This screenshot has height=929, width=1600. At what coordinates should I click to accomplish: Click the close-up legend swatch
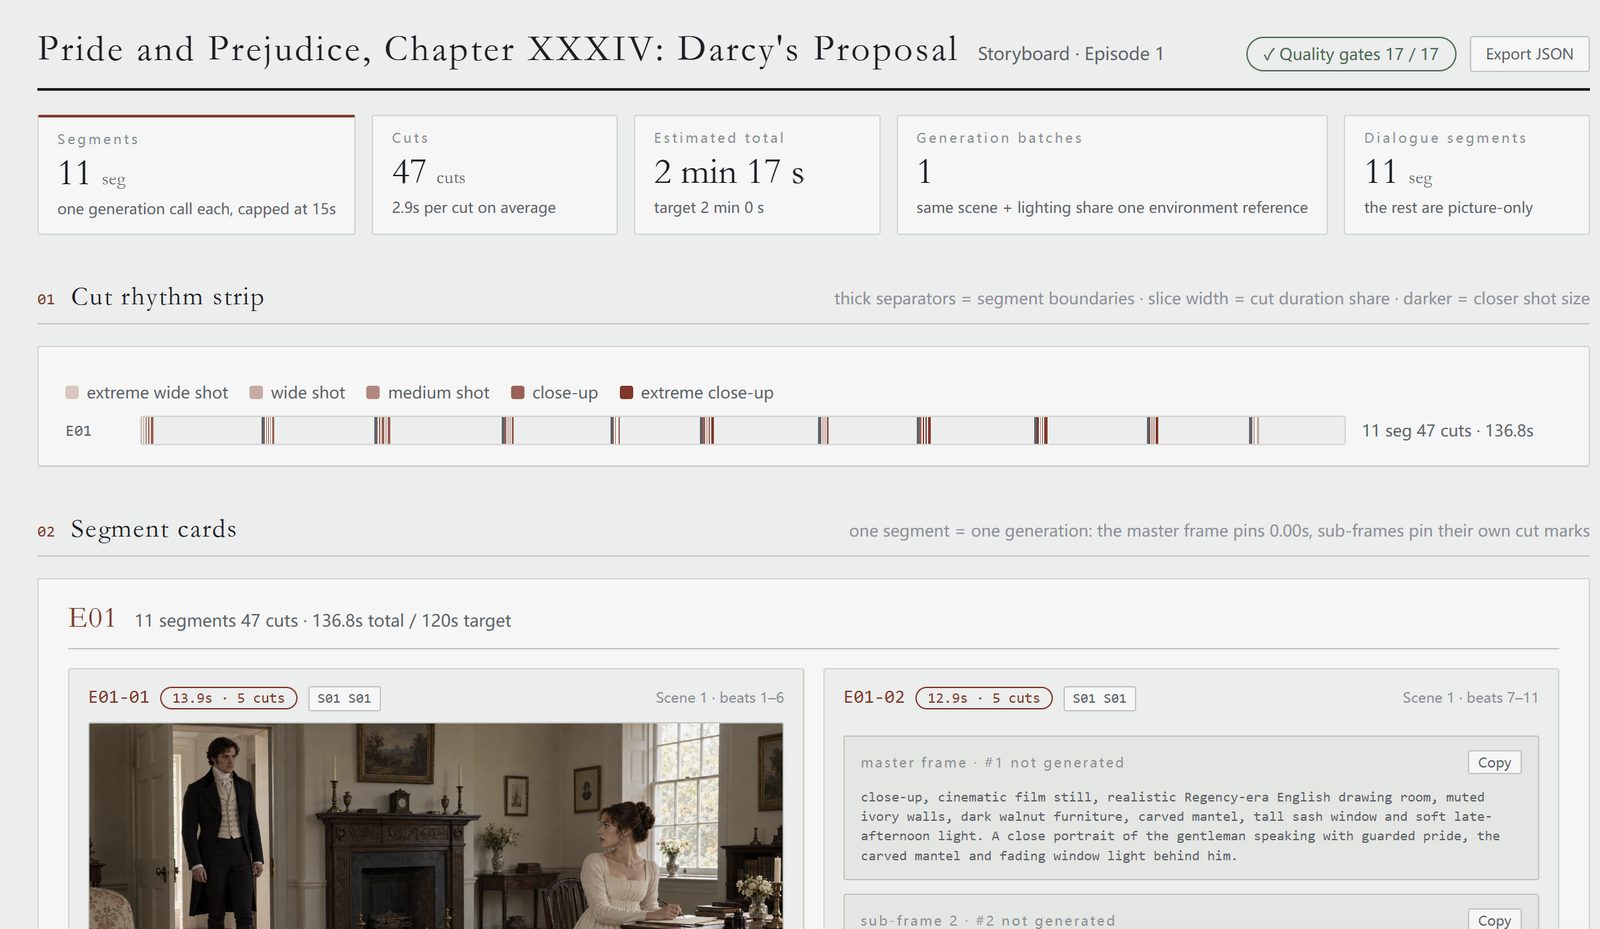point(518,393)
